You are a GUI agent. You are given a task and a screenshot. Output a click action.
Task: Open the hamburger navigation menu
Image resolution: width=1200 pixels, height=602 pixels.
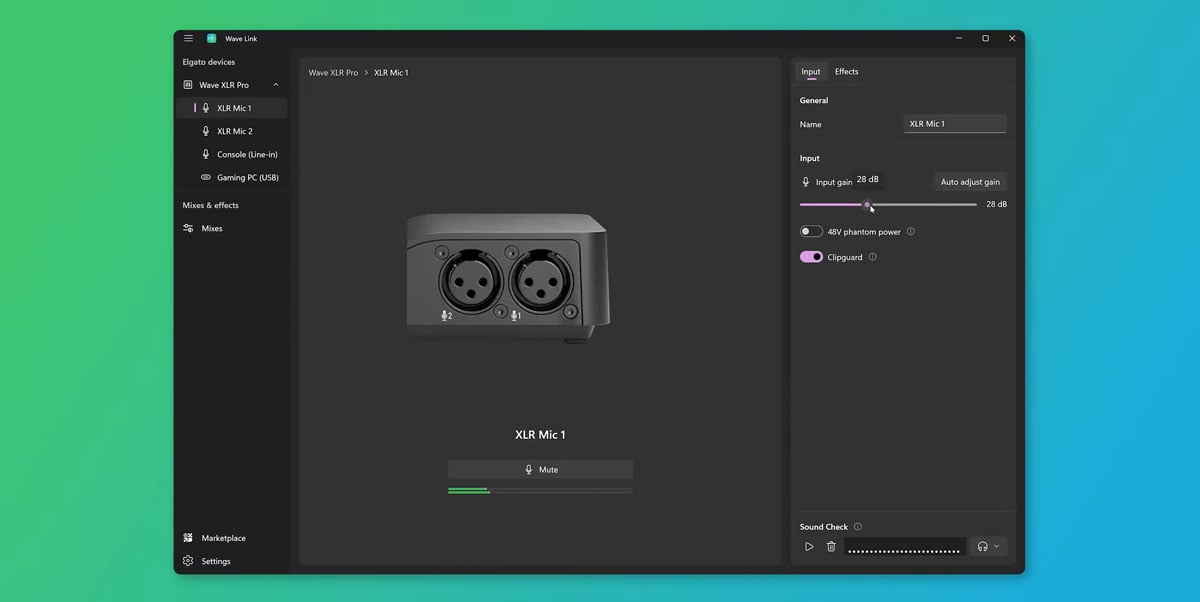[188, 38]
